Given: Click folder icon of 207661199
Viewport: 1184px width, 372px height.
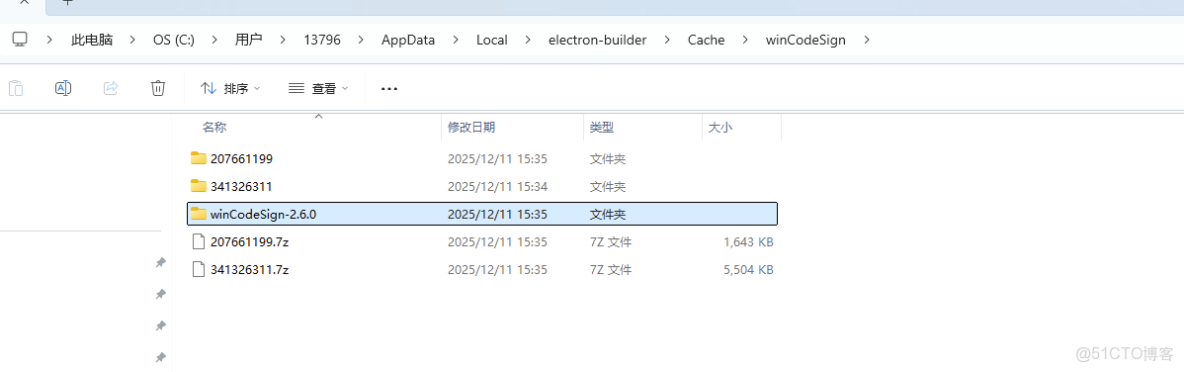Looking at the screenshot, I should tap(199, 158).
